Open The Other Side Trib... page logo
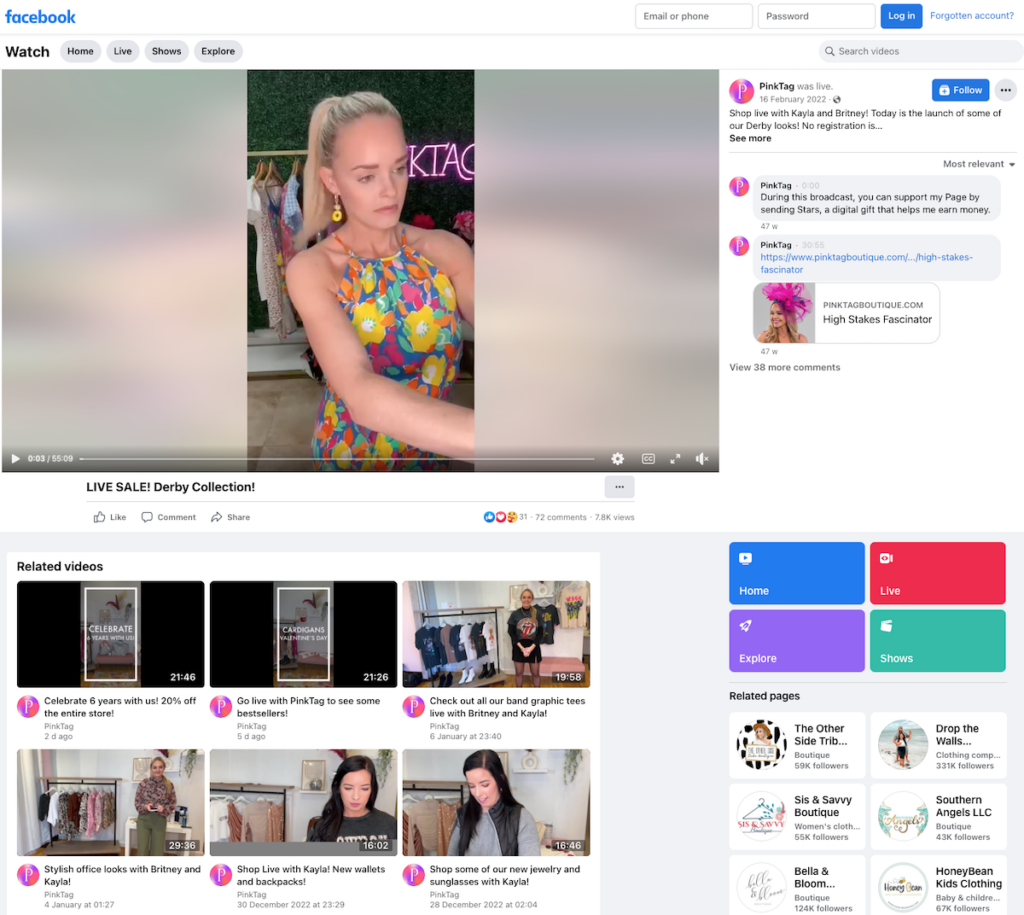 tap(761, 745)
